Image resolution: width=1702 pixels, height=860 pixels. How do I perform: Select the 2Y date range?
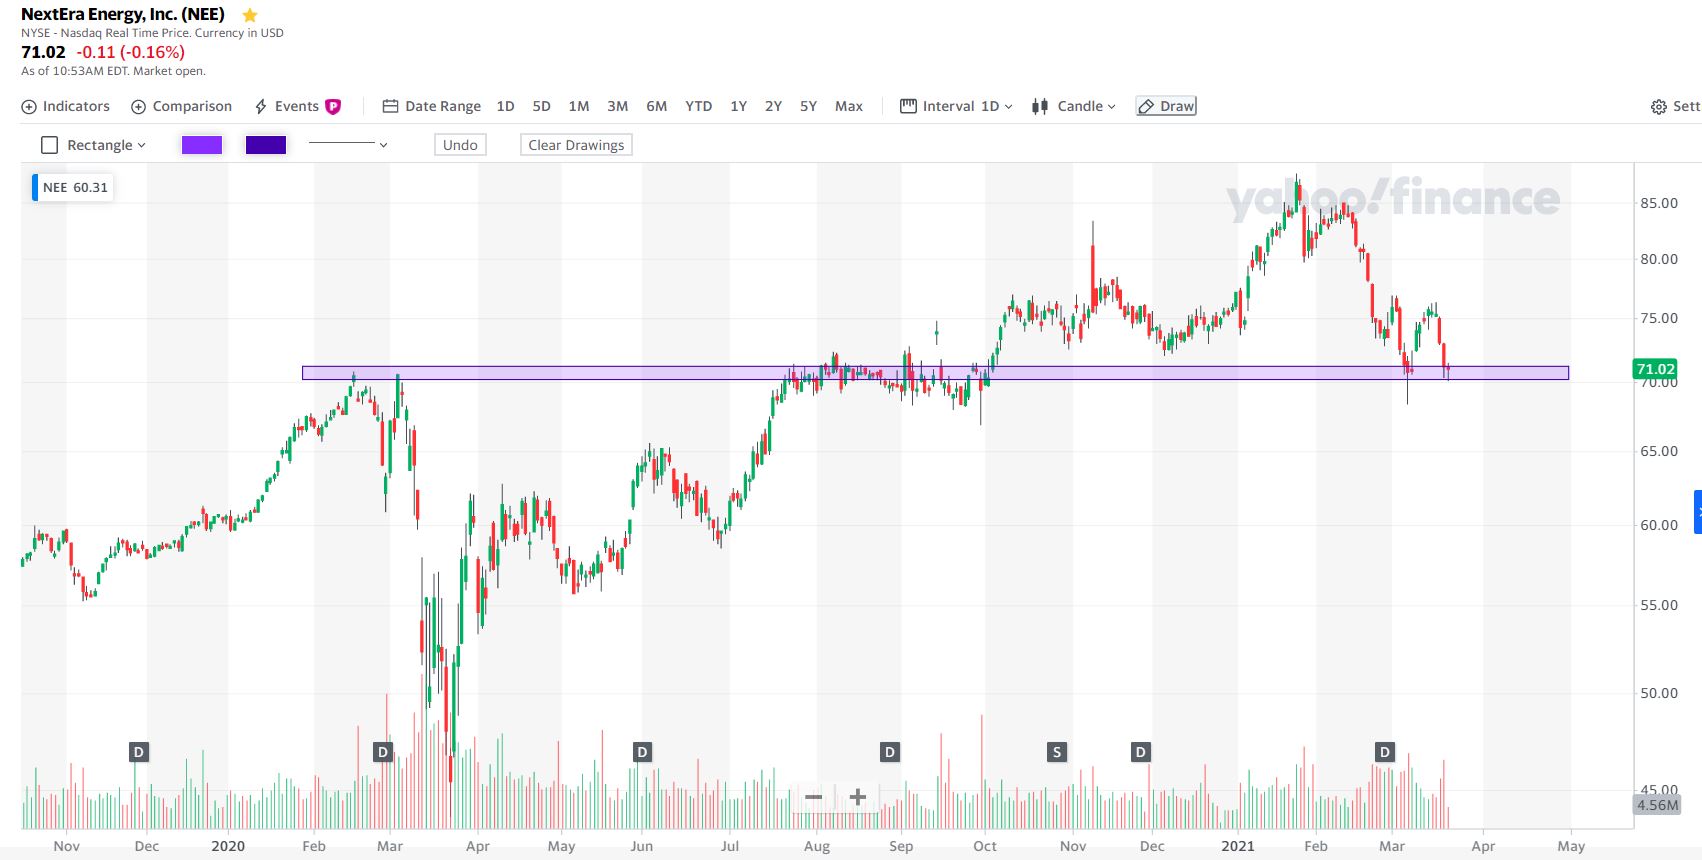click(x=774, y=106)
